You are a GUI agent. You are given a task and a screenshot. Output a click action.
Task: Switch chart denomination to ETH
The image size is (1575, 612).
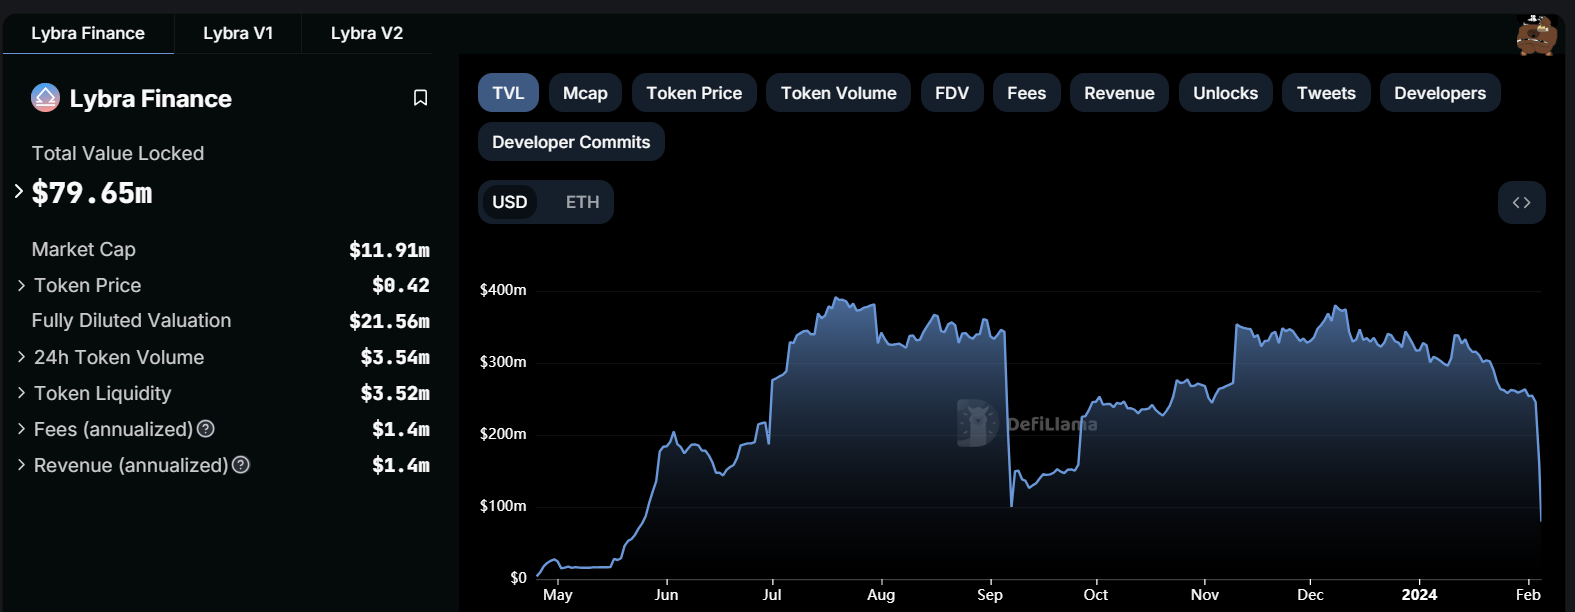pyautogui.click(x=582, y=202)
